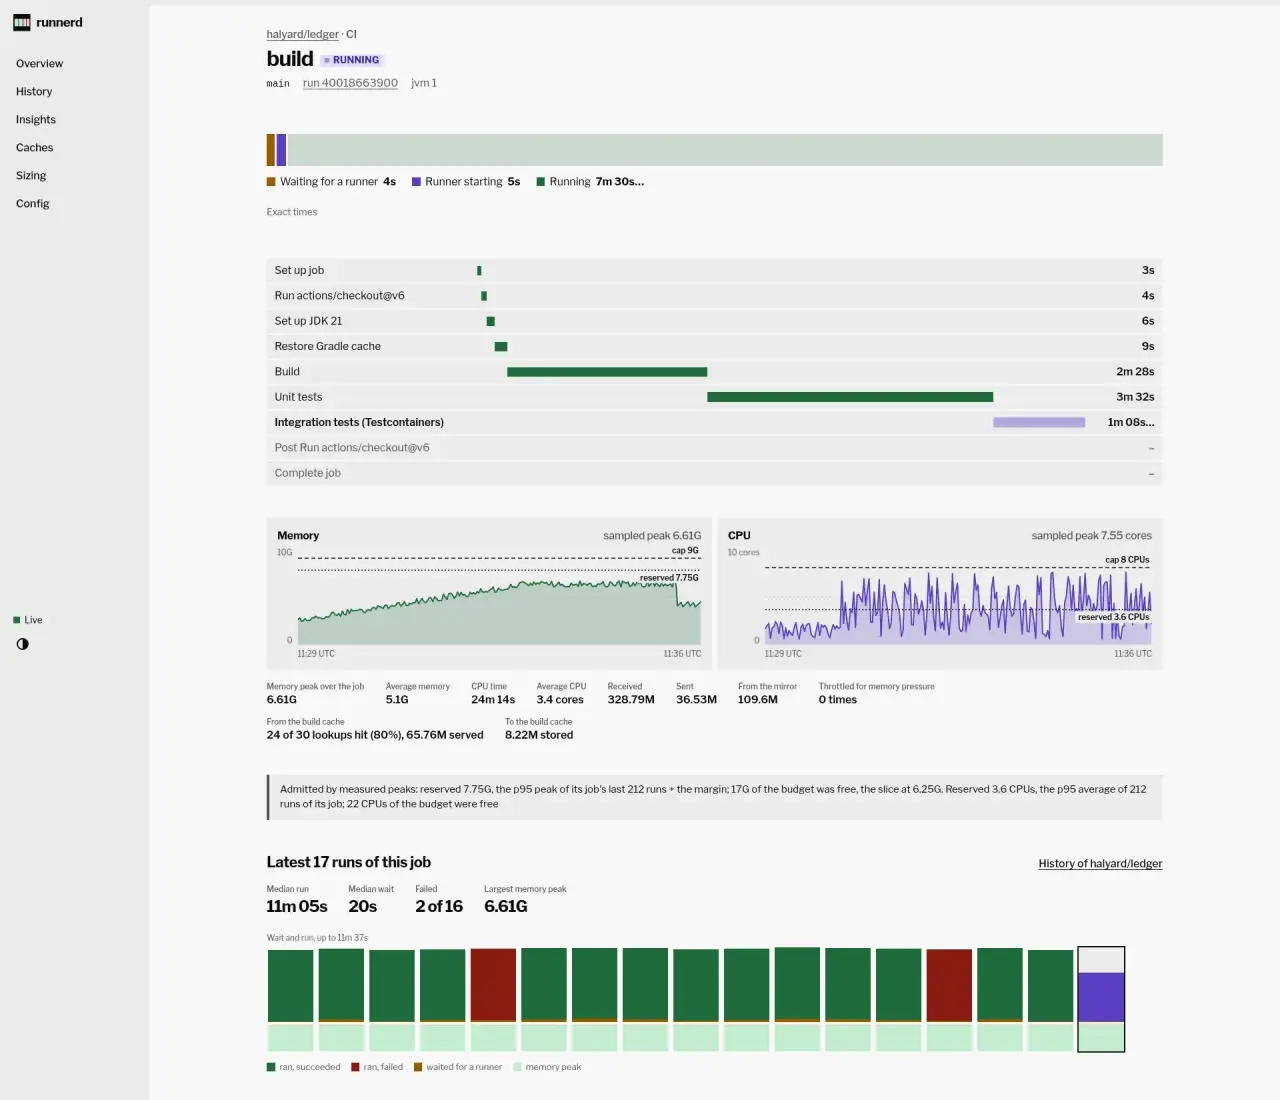Open the Config section
Viewport: 1280px width, 1100px height.
click(33, 203)
